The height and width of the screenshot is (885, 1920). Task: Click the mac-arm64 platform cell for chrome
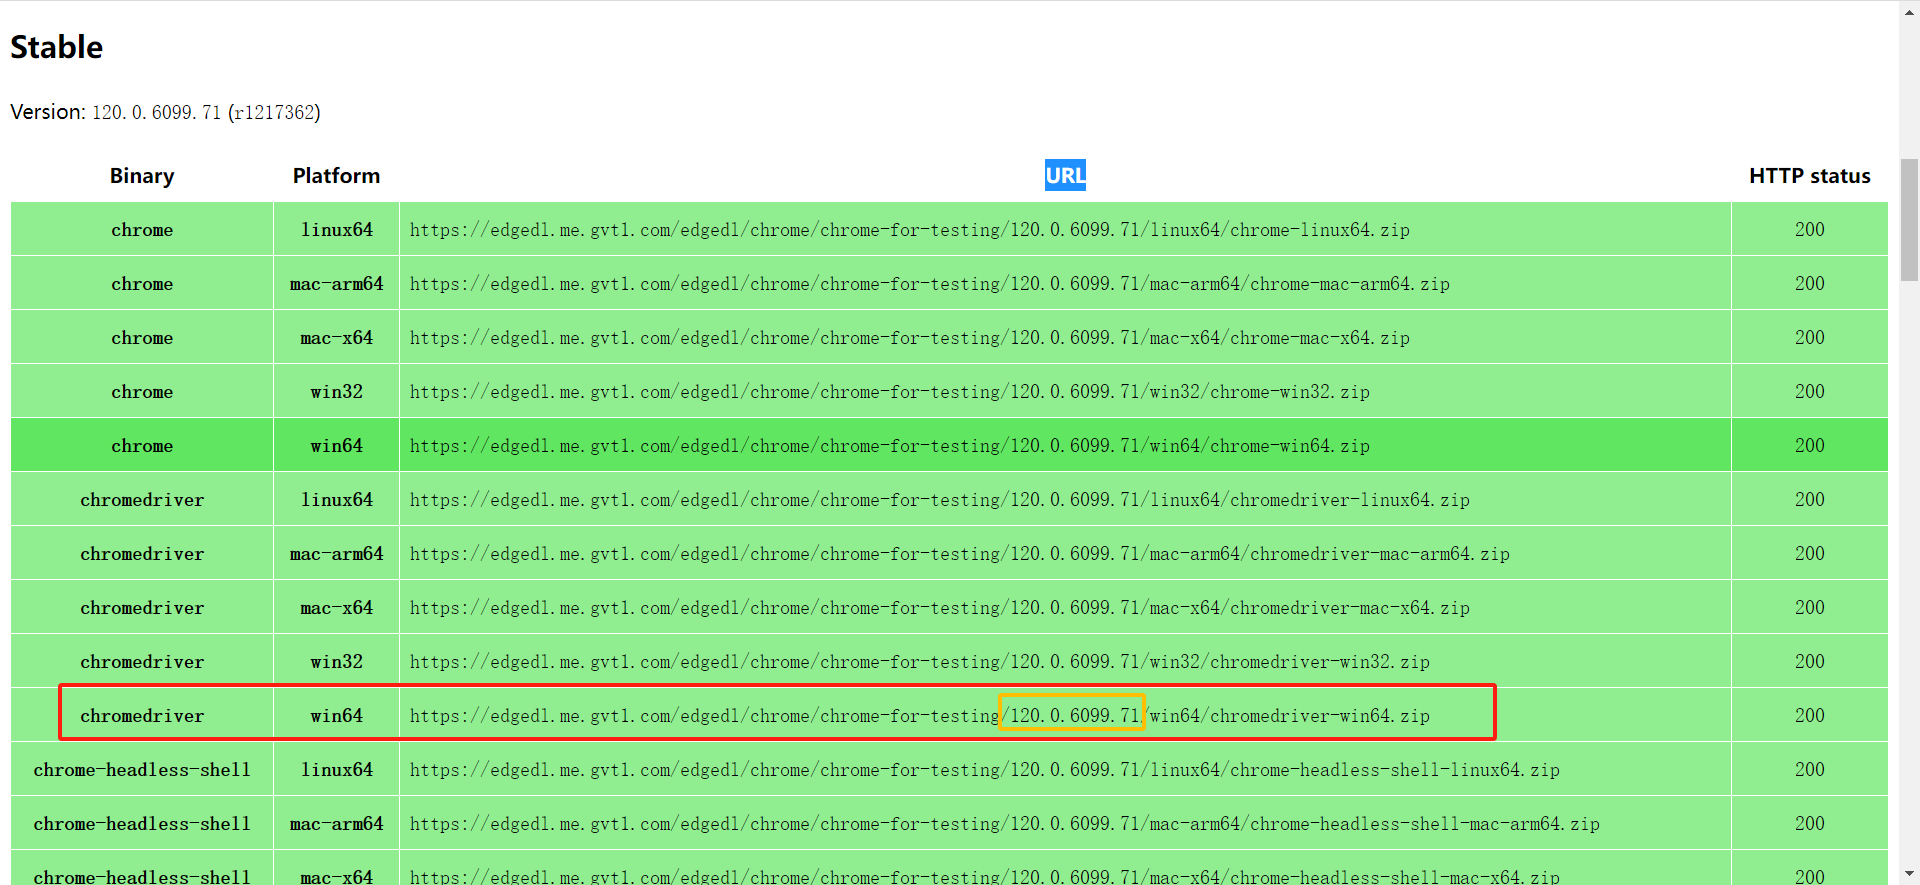point(337,284)
